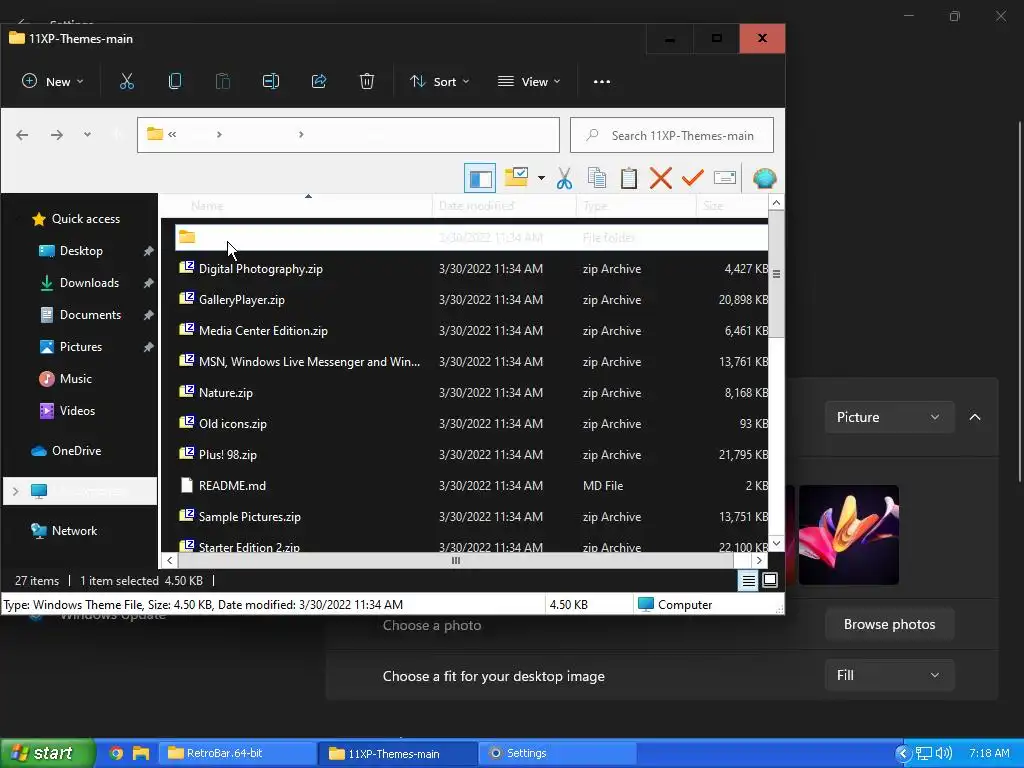Toggle the navigation pane classic toolbar icon
Screen dimensions: 1024x768
[480, 178]
